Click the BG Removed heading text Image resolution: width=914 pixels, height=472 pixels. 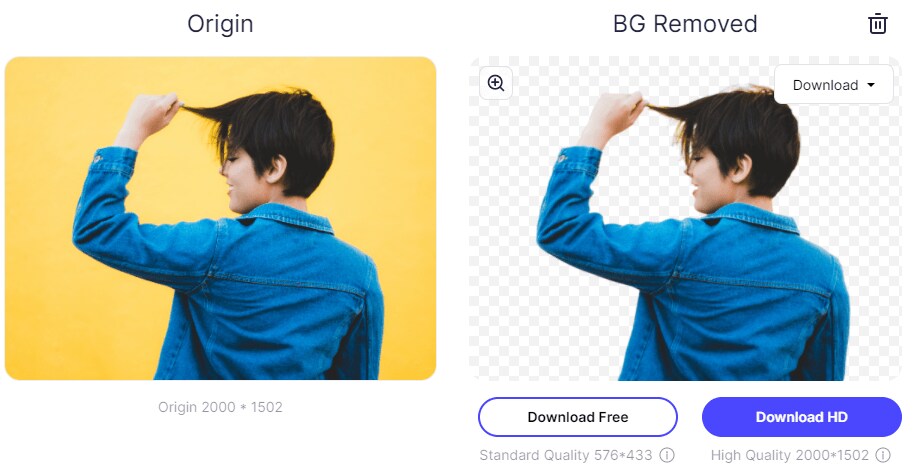click(x=685, y=24)
